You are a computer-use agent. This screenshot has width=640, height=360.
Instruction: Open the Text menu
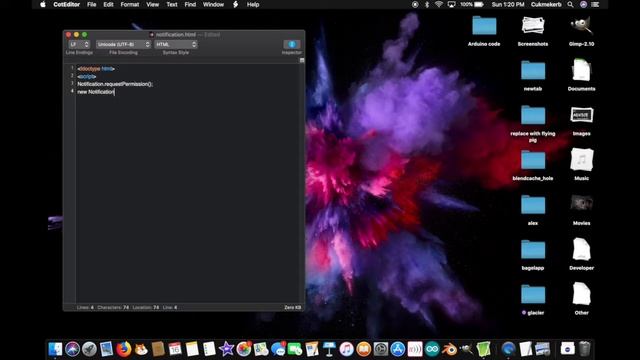[172, 4]
